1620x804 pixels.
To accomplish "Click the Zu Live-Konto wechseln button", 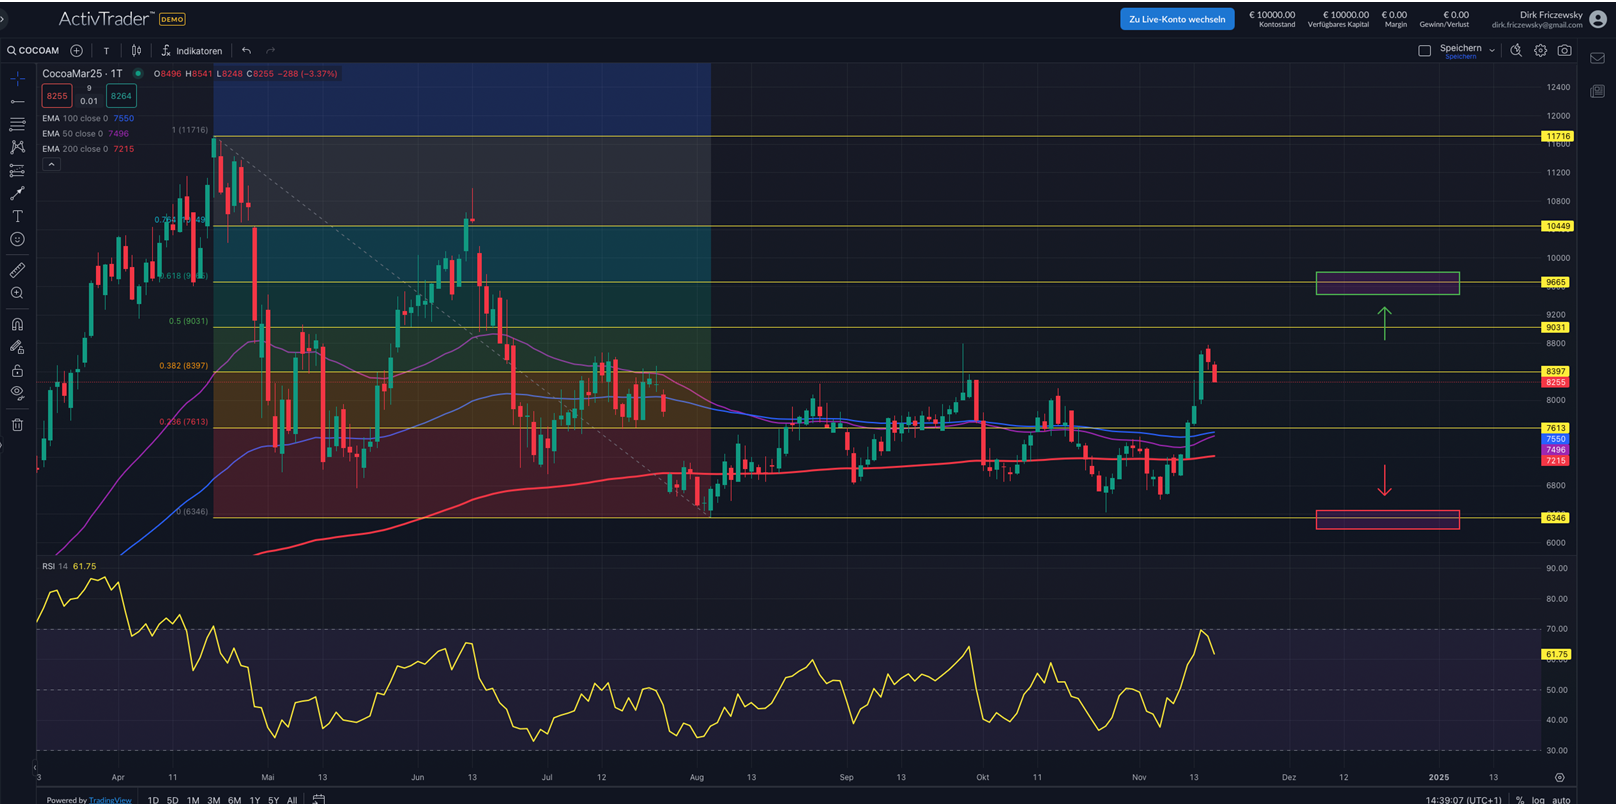I will 1176,19.
